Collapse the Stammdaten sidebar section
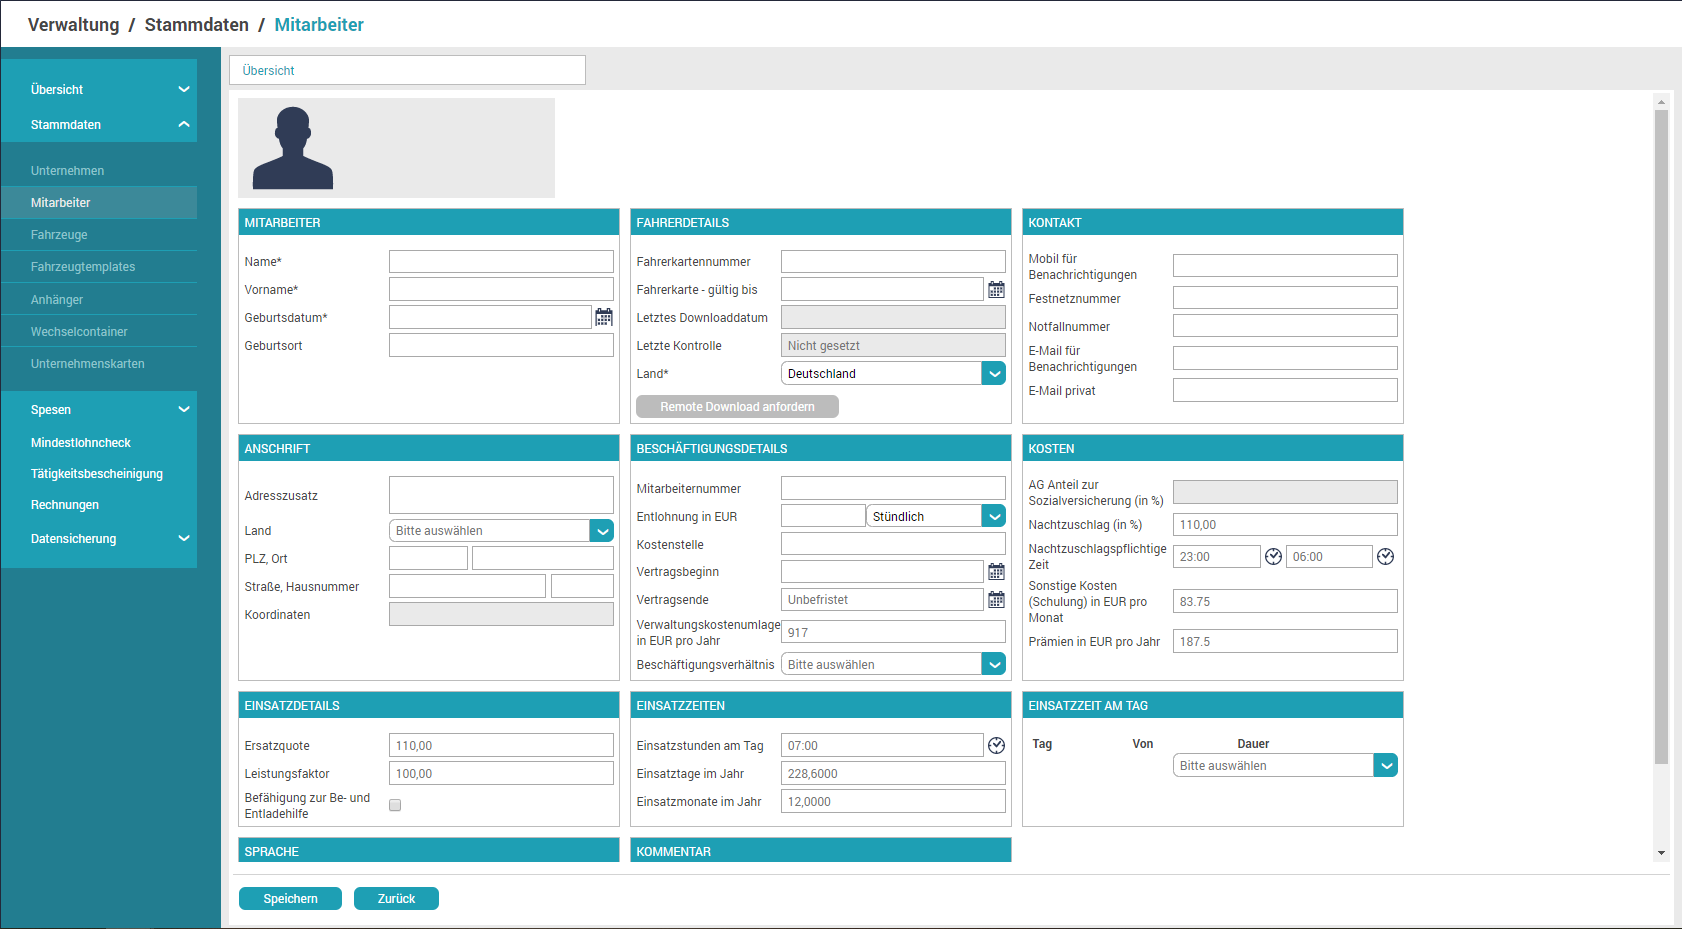 tap(184, 124)
